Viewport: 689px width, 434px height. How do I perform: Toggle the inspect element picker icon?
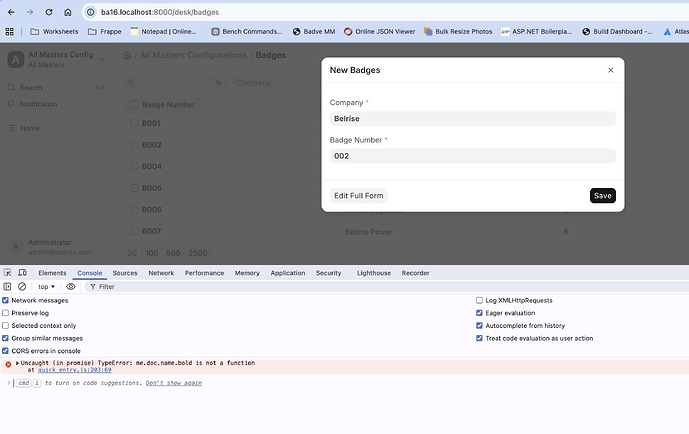click(7, 273)
